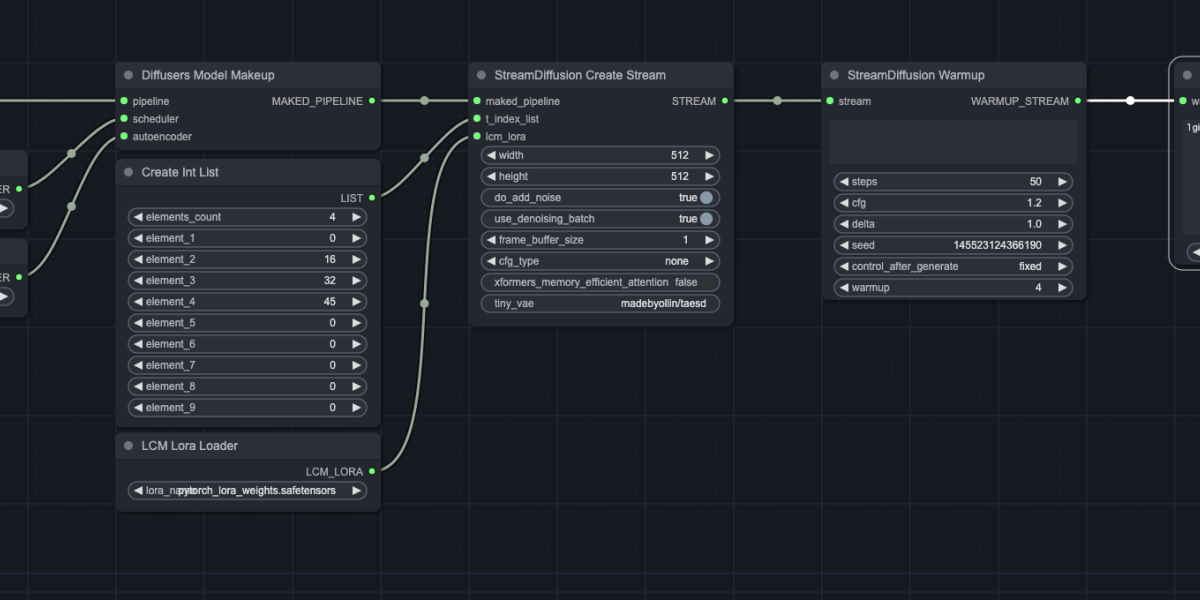
Task: Click the LCM_LORA output port
Action: click(x=372, y=471)
